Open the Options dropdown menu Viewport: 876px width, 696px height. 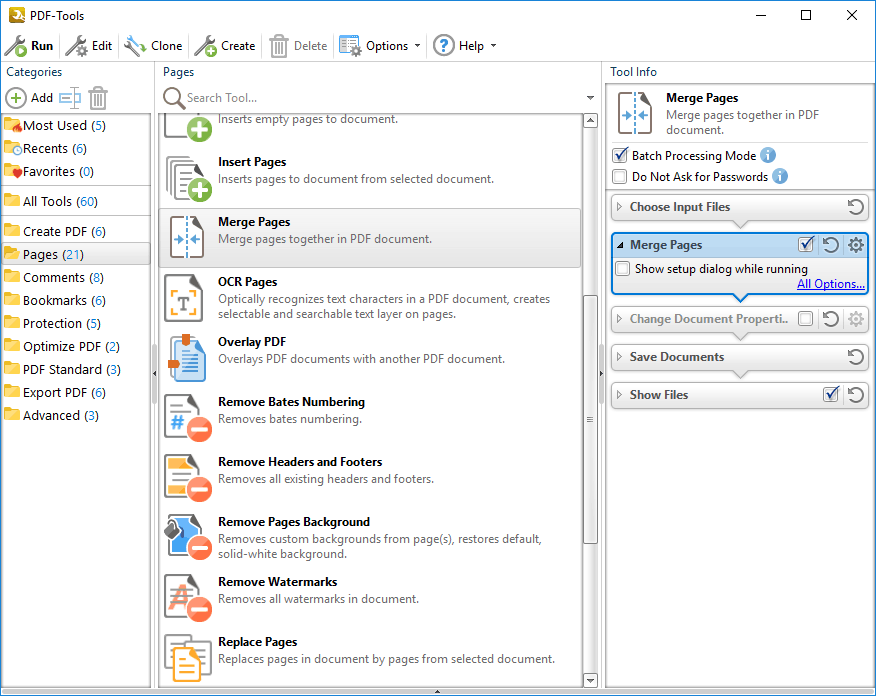tap(380, 46)
